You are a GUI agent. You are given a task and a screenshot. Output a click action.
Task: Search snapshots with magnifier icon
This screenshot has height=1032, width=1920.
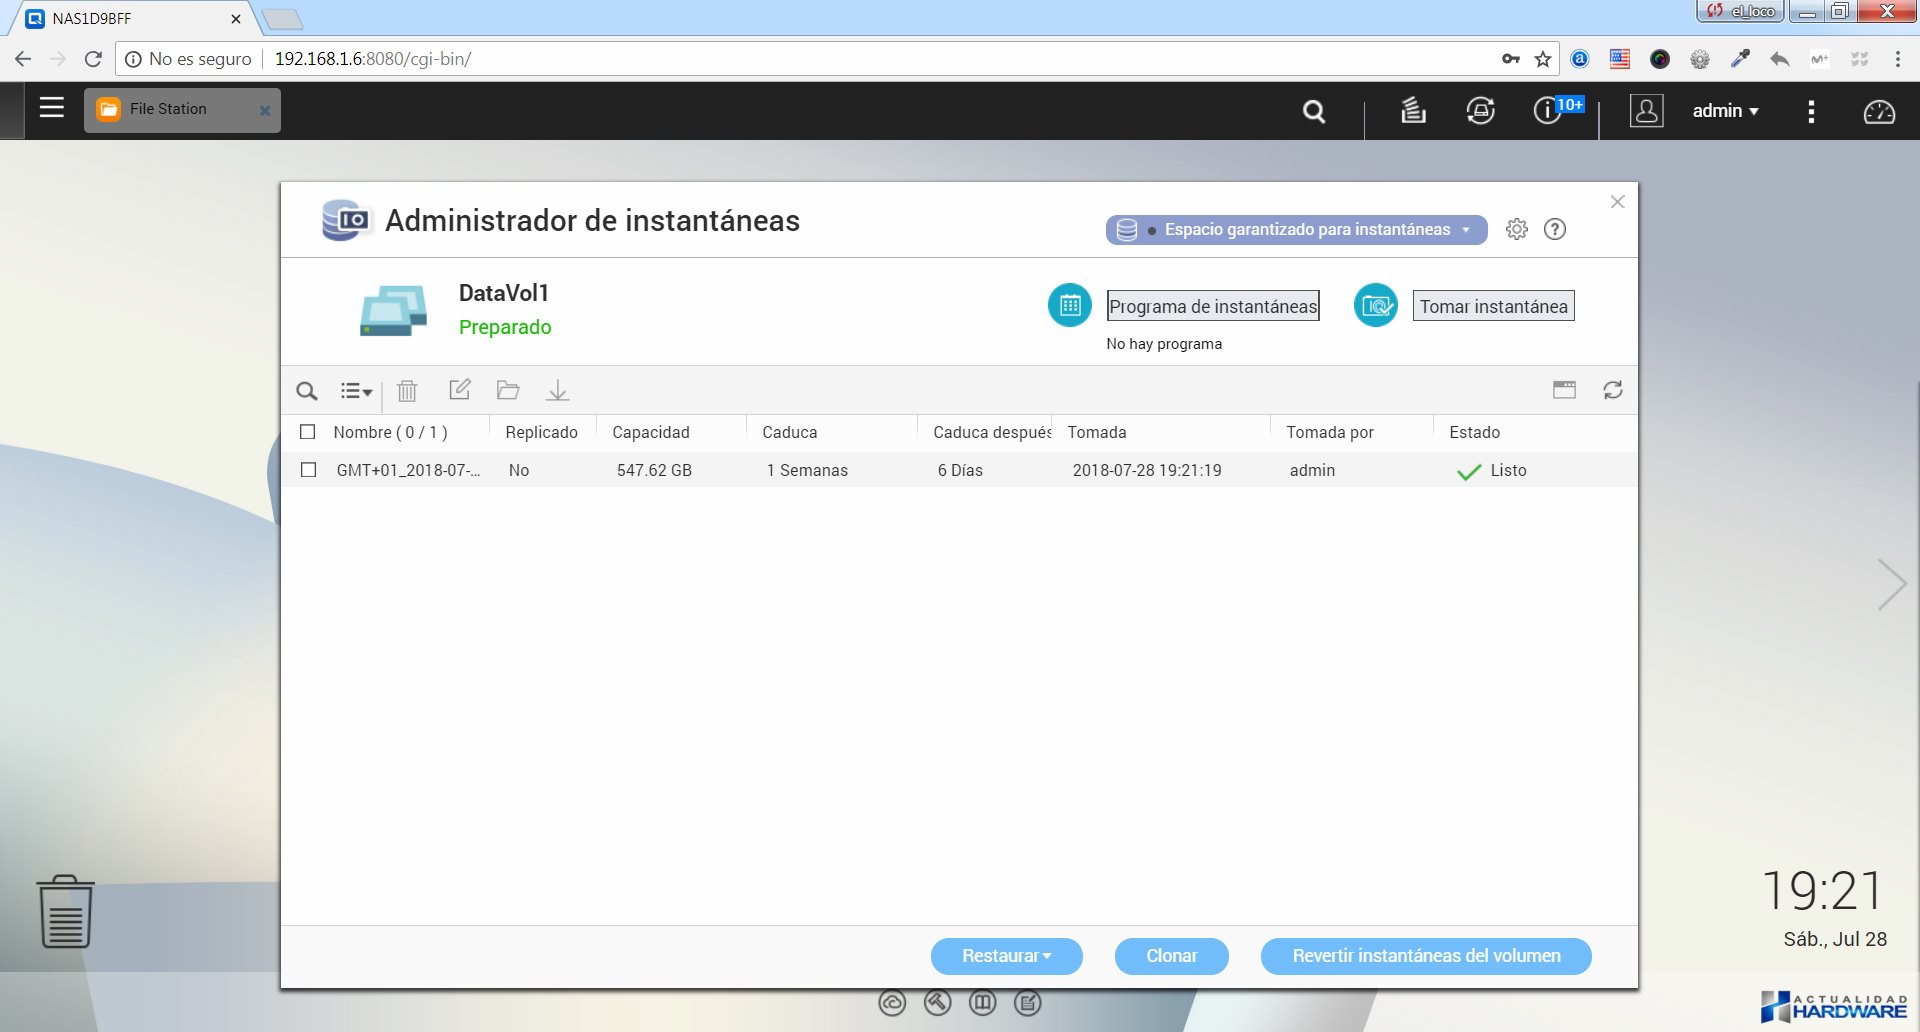tap(307, 391)
